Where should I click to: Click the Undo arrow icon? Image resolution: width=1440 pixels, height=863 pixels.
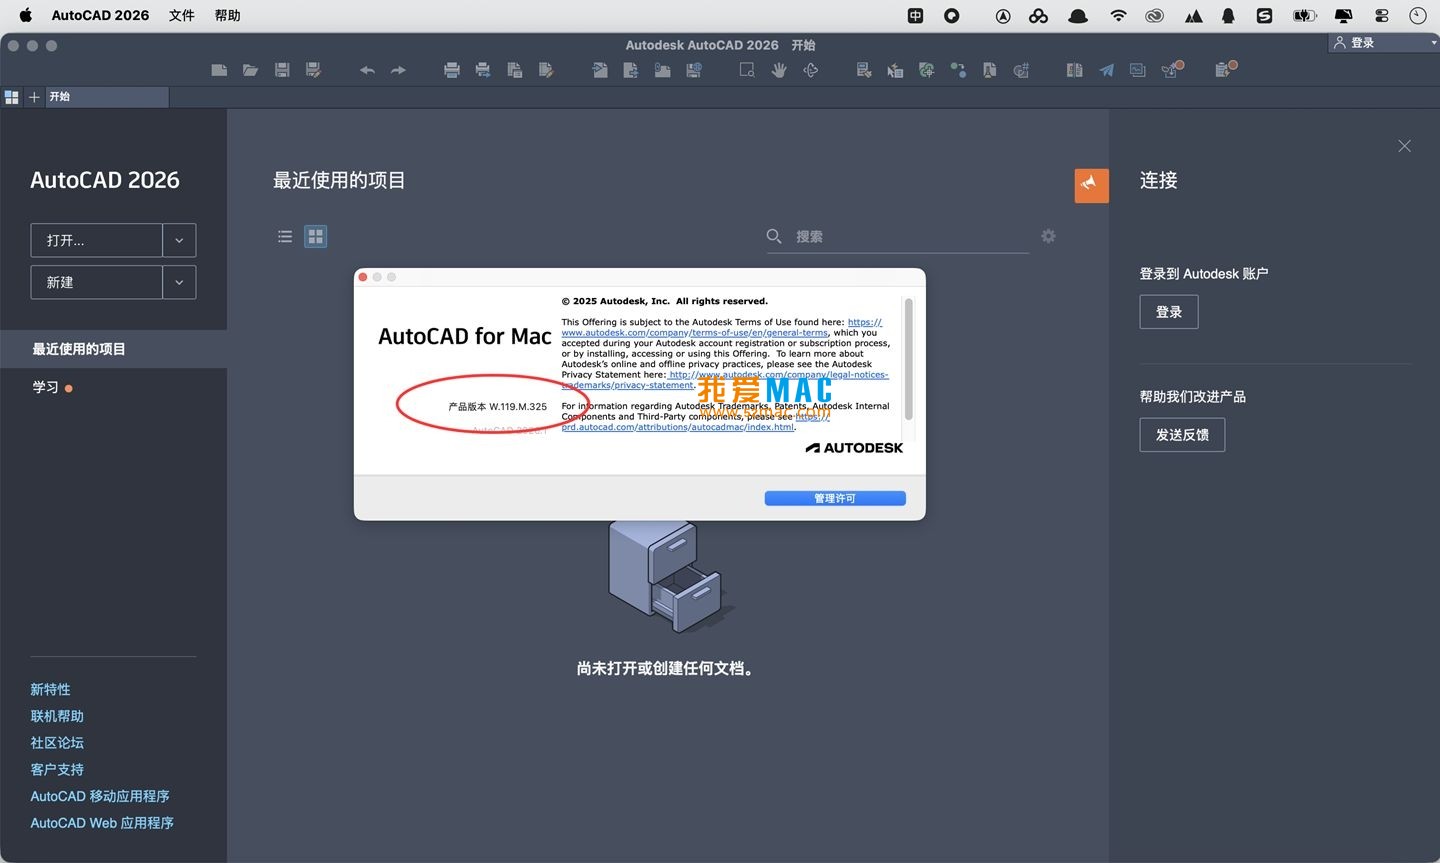click(366, 70)
